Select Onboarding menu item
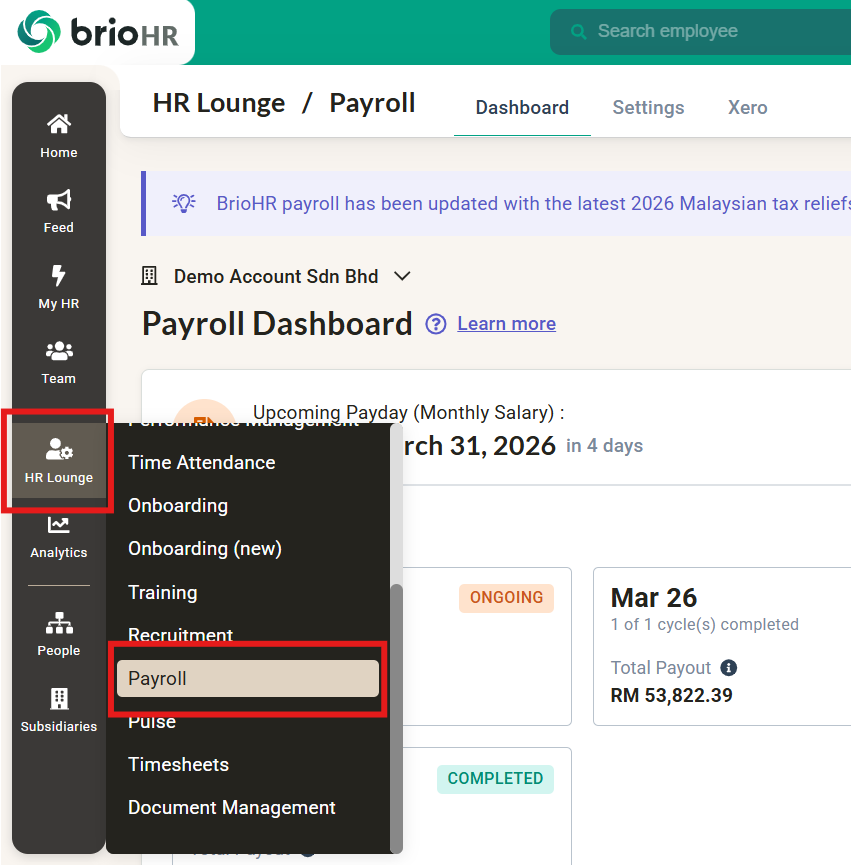The width and height of the screenshot is (851, 865). (178, 505)
